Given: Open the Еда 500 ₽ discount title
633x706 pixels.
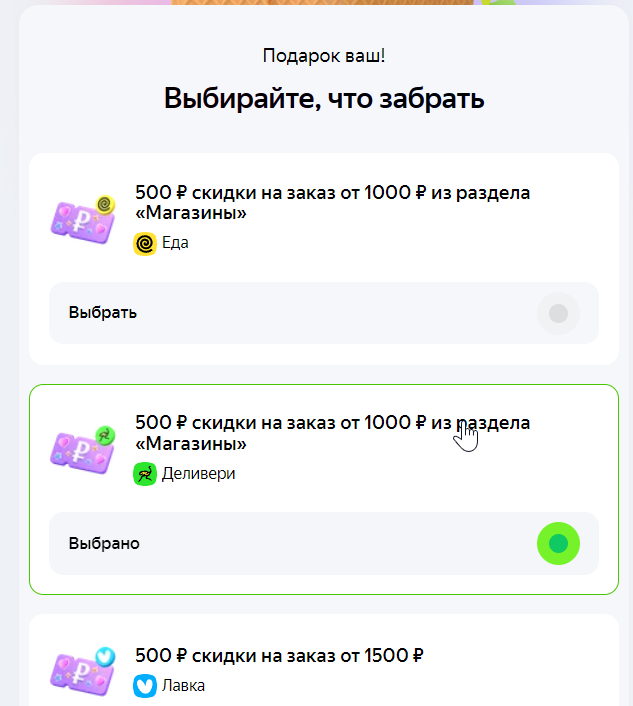Looking at the screenshot, I should [x=332, y=202].
